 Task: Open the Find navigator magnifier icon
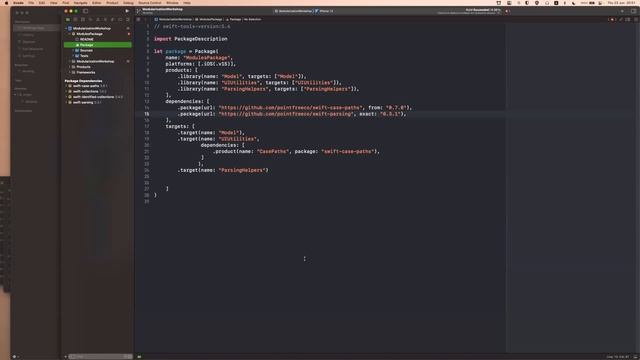tap(90, 19)
